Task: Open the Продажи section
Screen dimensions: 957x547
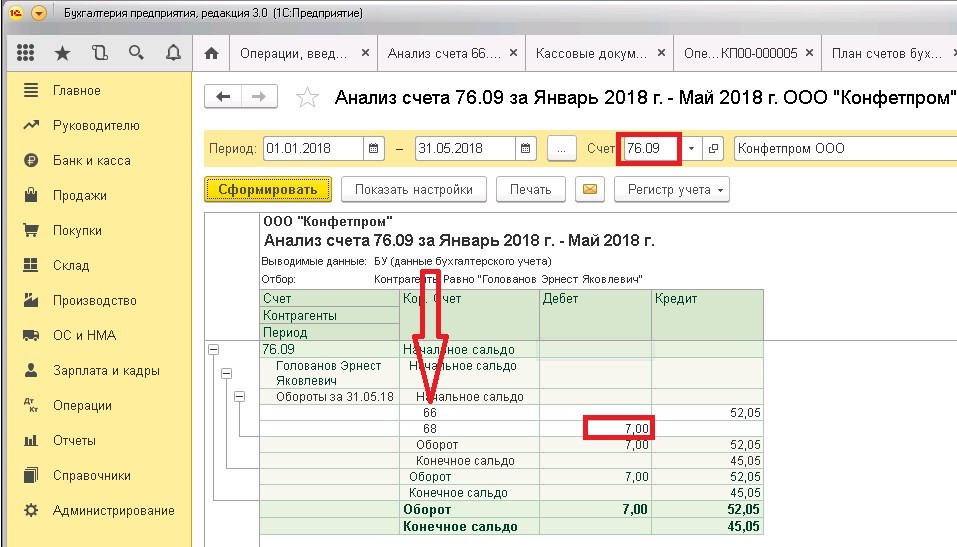Action: 79,195
